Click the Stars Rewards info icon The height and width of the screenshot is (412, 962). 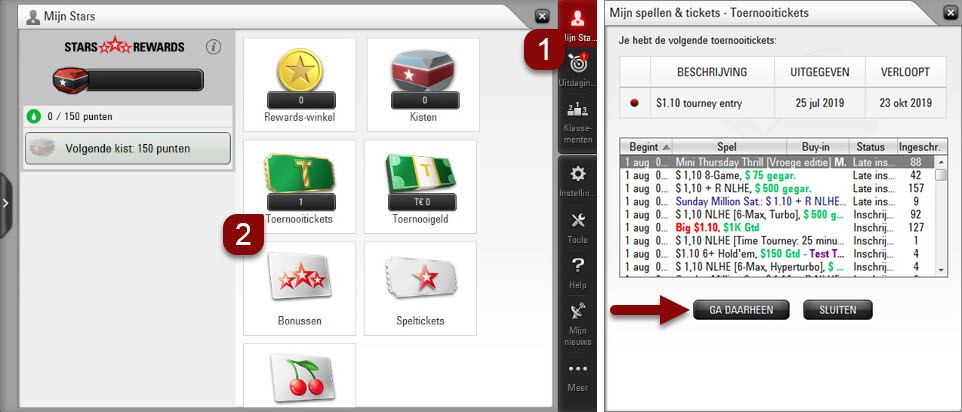[213, 47]
